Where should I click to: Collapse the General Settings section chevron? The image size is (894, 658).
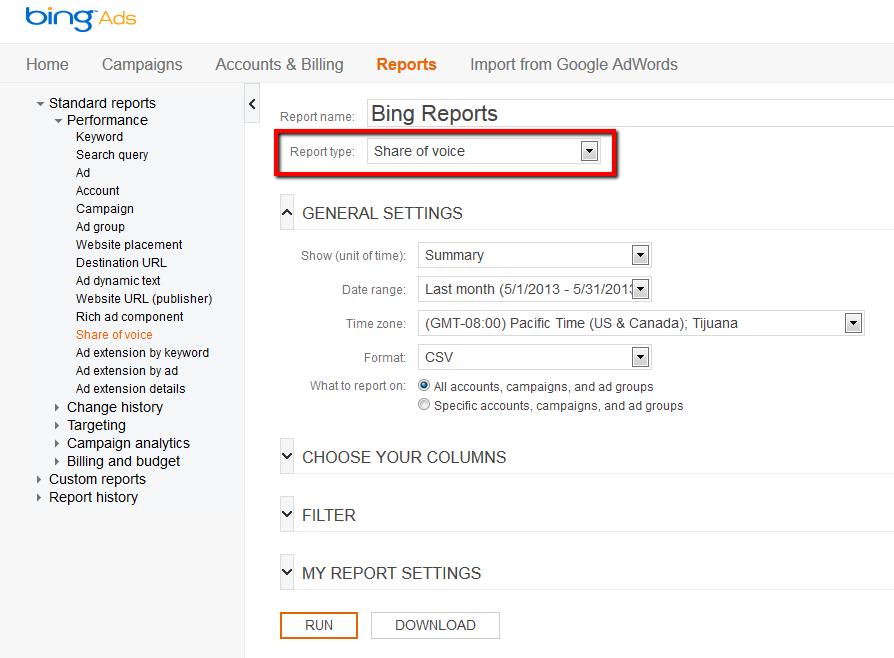pos(287,213)
